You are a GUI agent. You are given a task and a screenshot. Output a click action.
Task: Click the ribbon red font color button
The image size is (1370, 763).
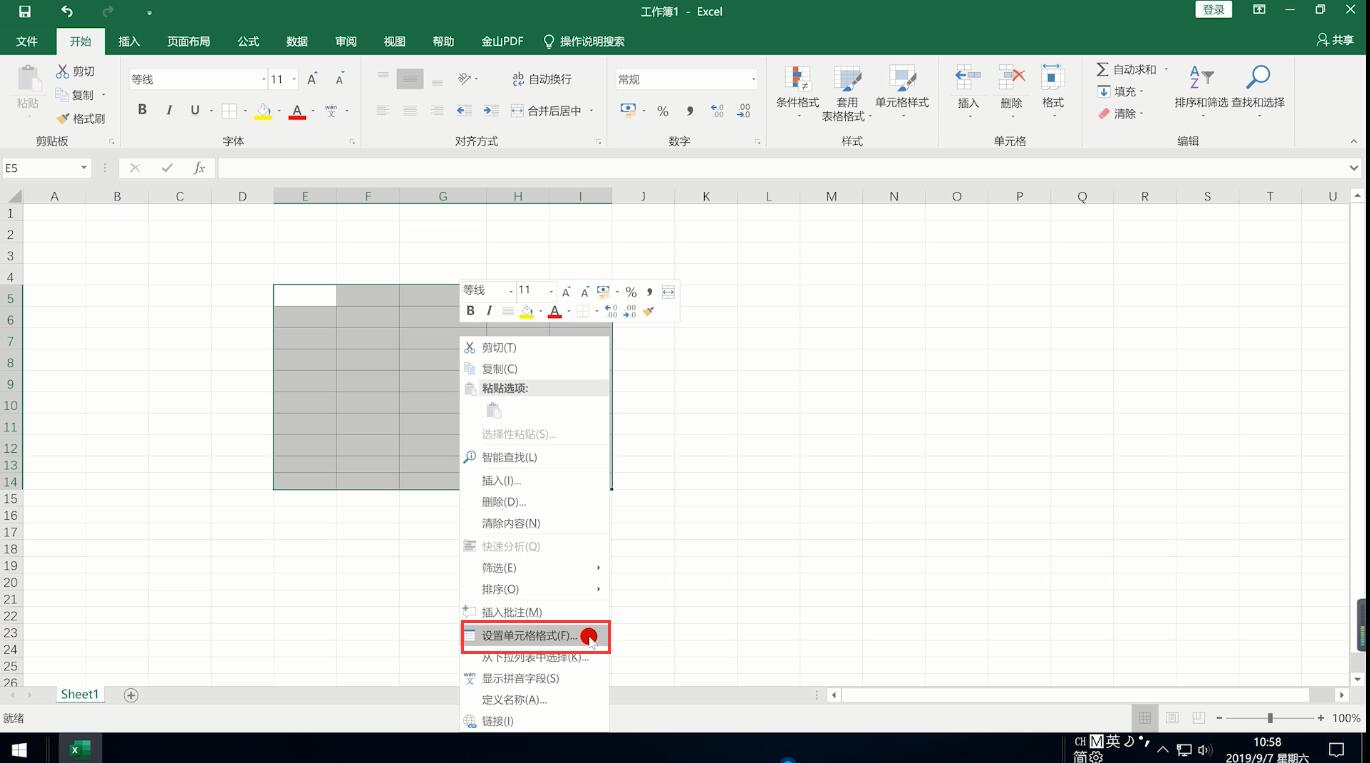pos(297,111)
